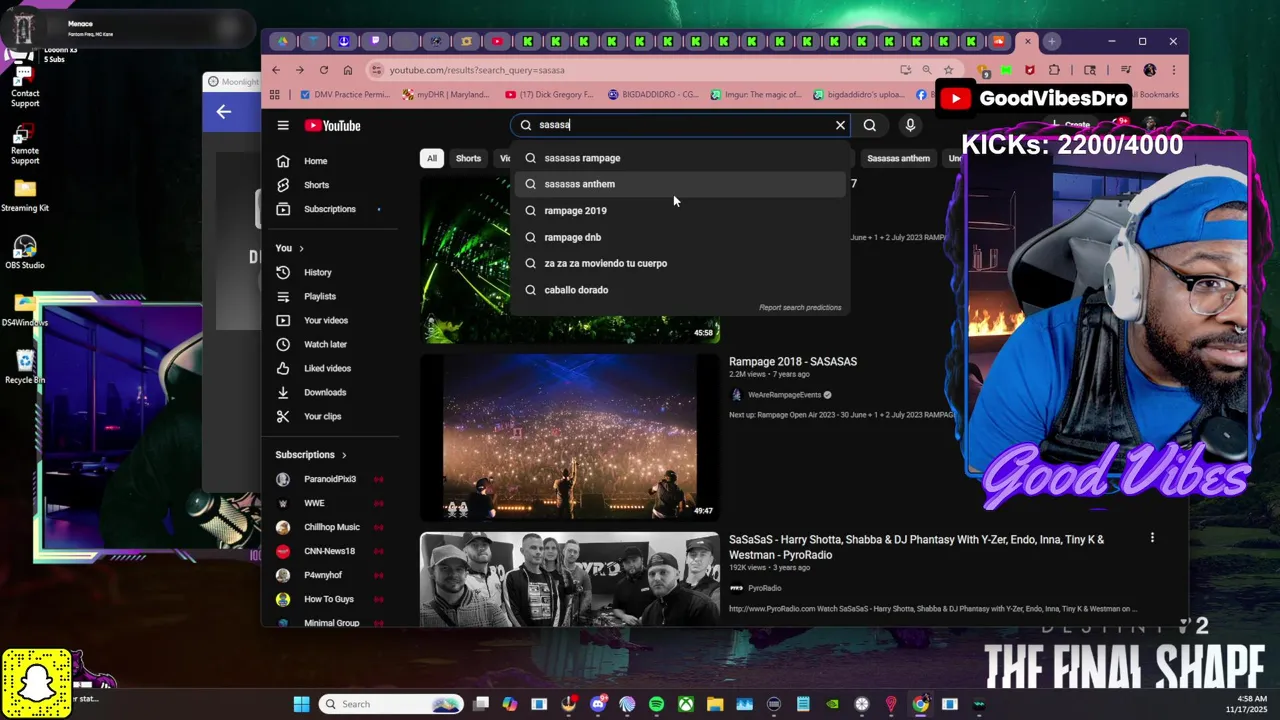Viewport: 1280px width, 720px height.
Task: Open the OBS Studio desktop icon
Action: 25,252
